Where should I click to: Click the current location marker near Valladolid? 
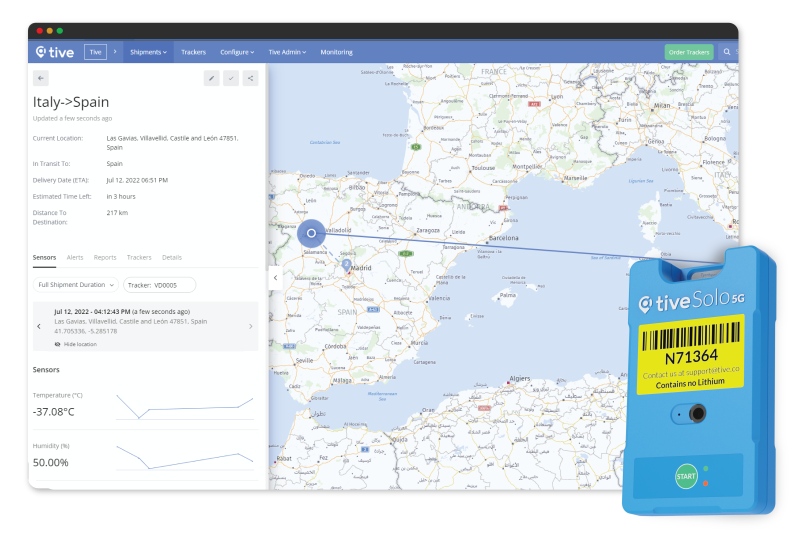pyautogui.click(x=311, y=233)
